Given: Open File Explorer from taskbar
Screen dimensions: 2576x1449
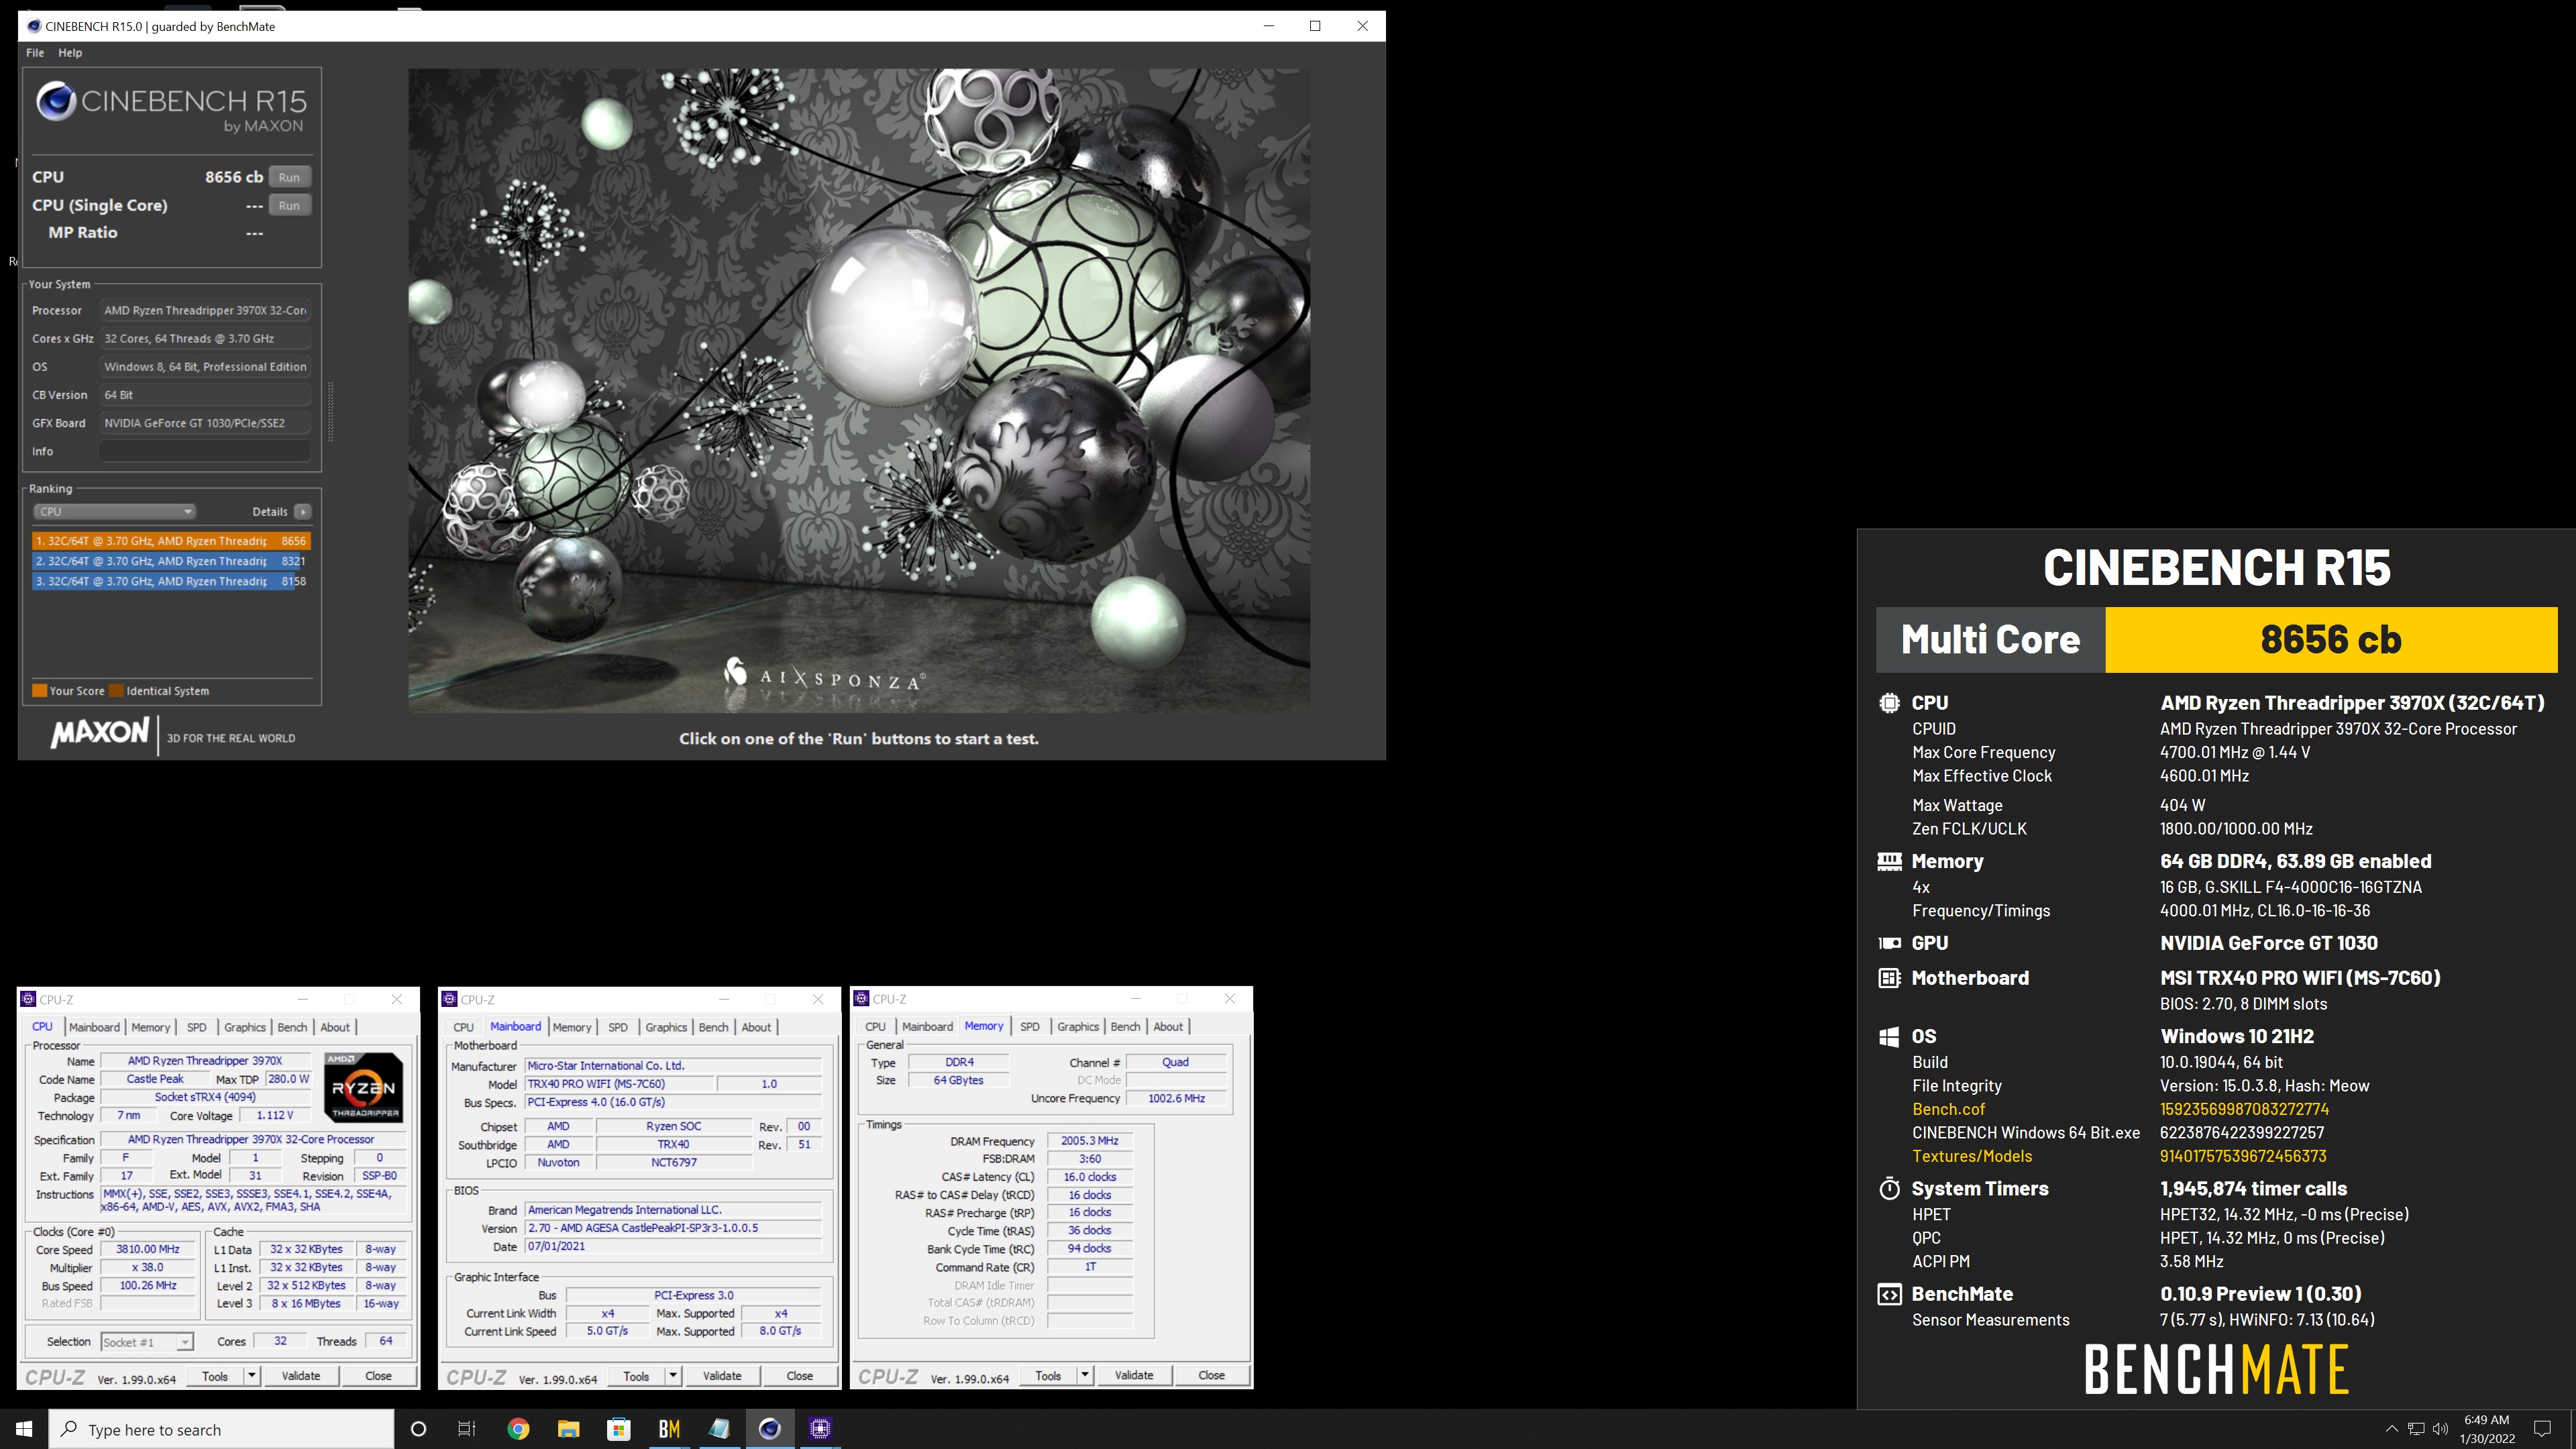Looking at the screenshot, I should [x=568, y=1429].
